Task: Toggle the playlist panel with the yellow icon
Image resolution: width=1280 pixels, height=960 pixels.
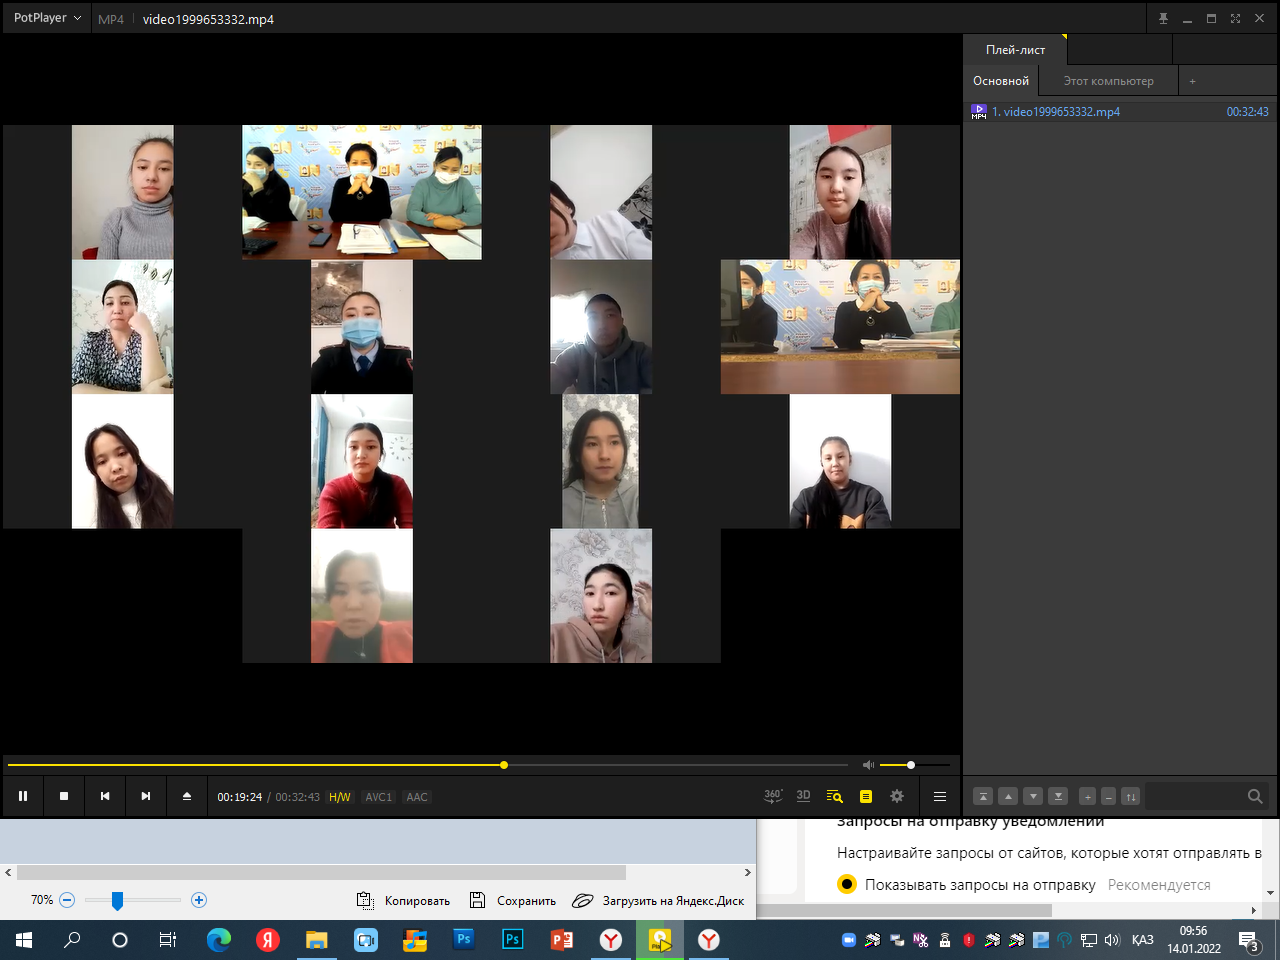Action: pyautogui.click(x=866, y=796)
